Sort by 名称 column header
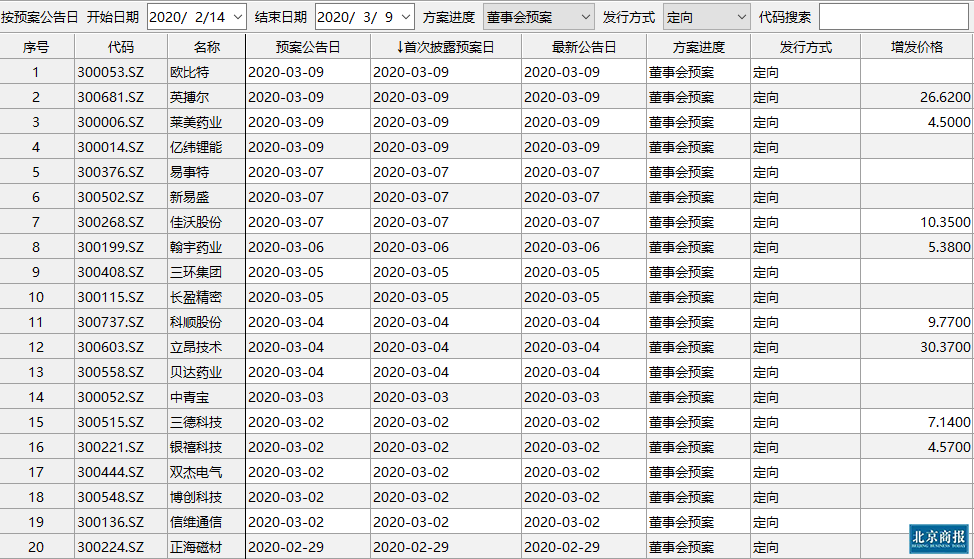The height and width of the screenshot is (559, 974). tap(206, 47)
